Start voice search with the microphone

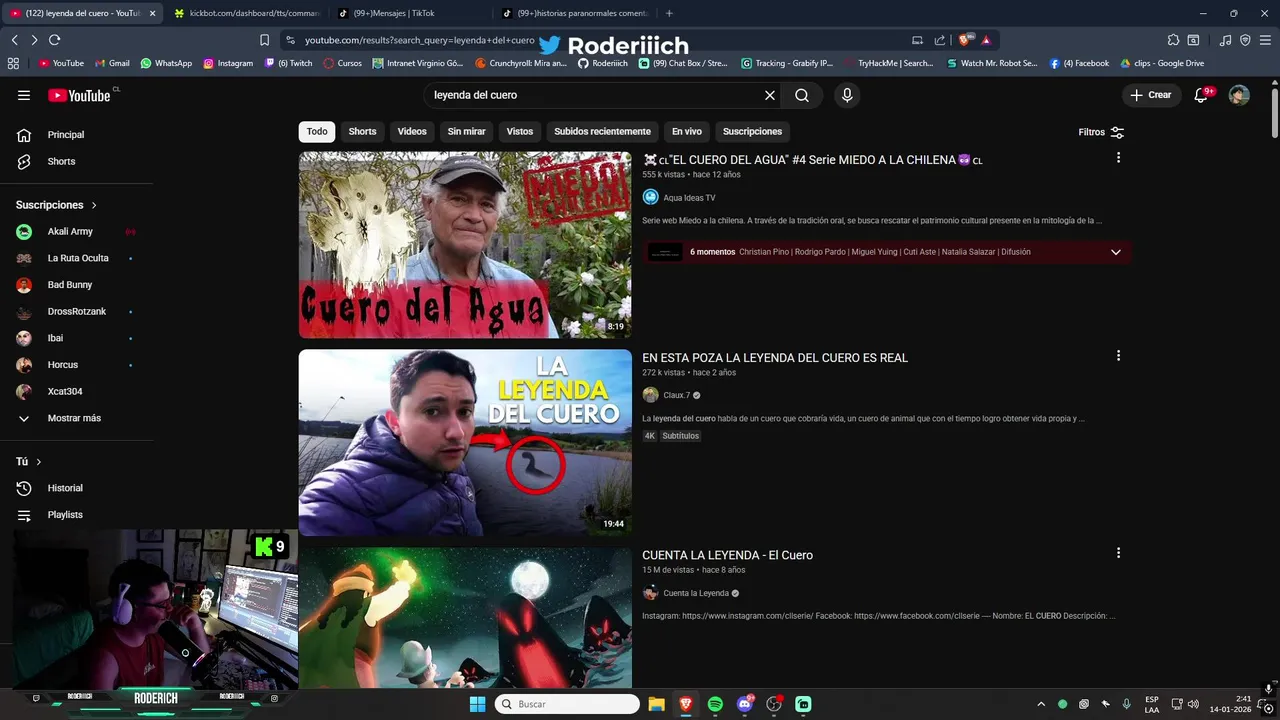coord(847,95)
